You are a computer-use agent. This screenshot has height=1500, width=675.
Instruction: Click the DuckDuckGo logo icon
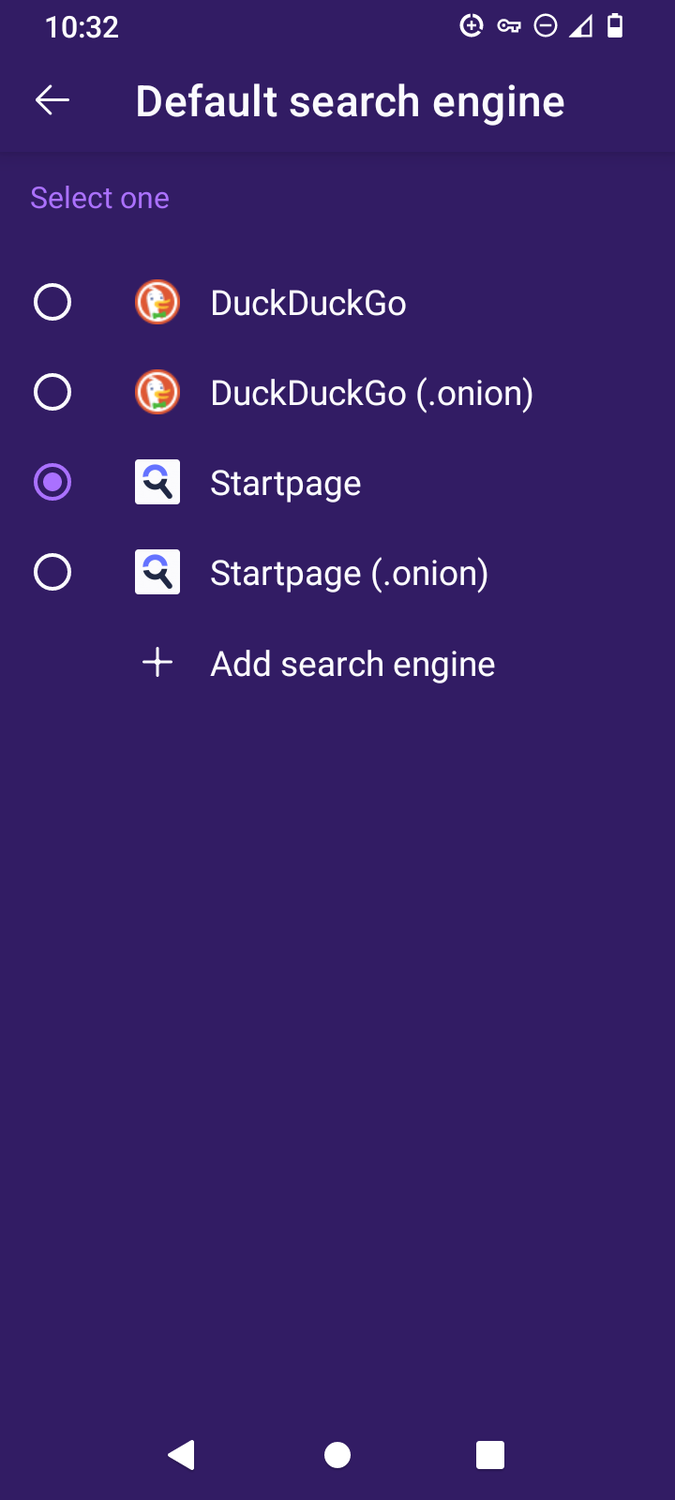[157, 302]
